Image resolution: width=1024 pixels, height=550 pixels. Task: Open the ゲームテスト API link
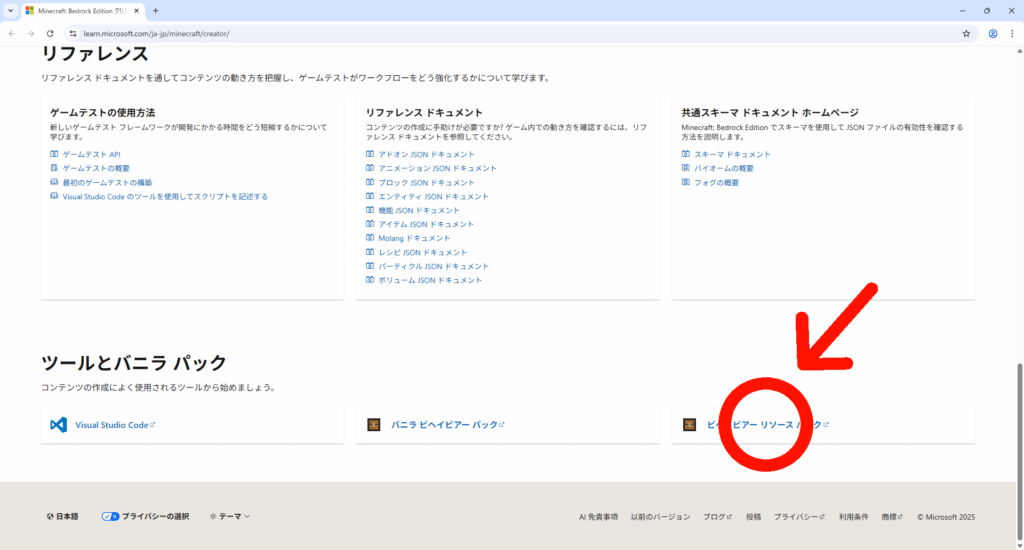pyautogui.click(x=91, y=155)
